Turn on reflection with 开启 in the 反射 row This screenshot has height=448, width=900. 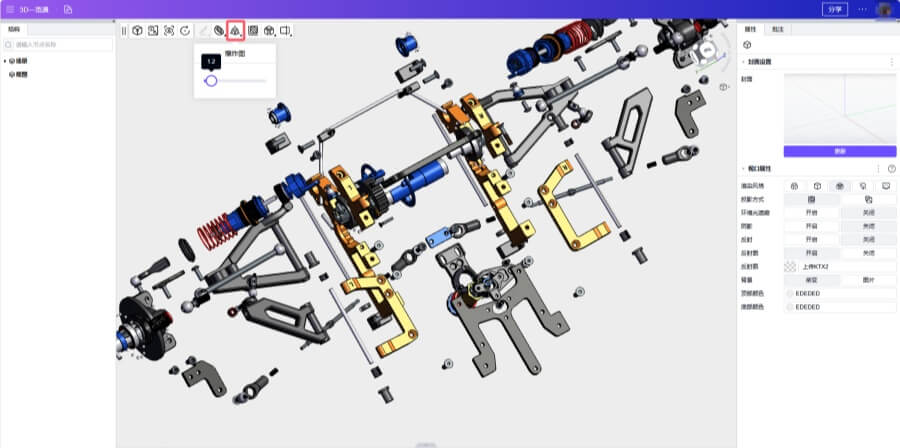pos(812,240)
